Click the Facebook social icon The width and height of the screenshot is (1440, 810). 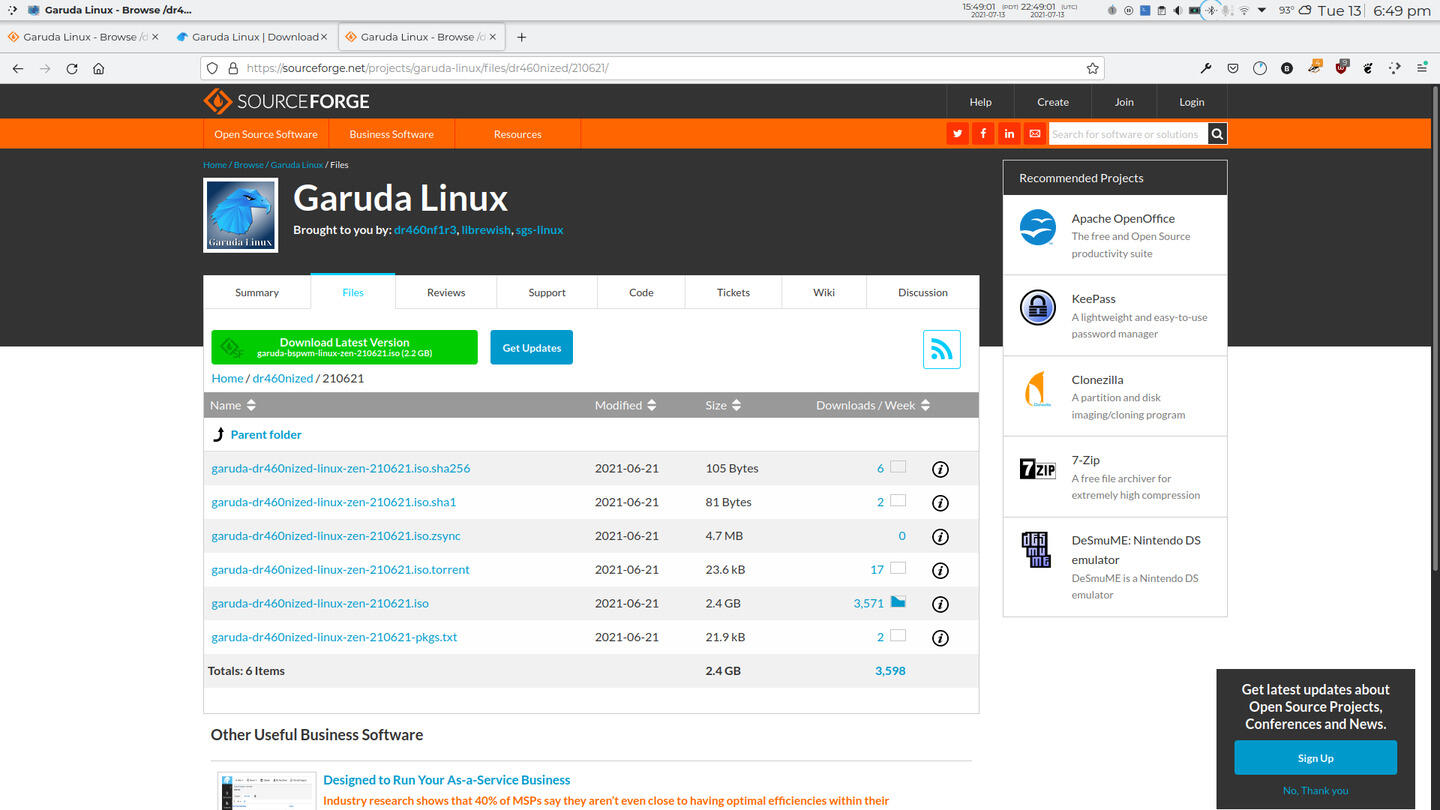click(983, 134)
